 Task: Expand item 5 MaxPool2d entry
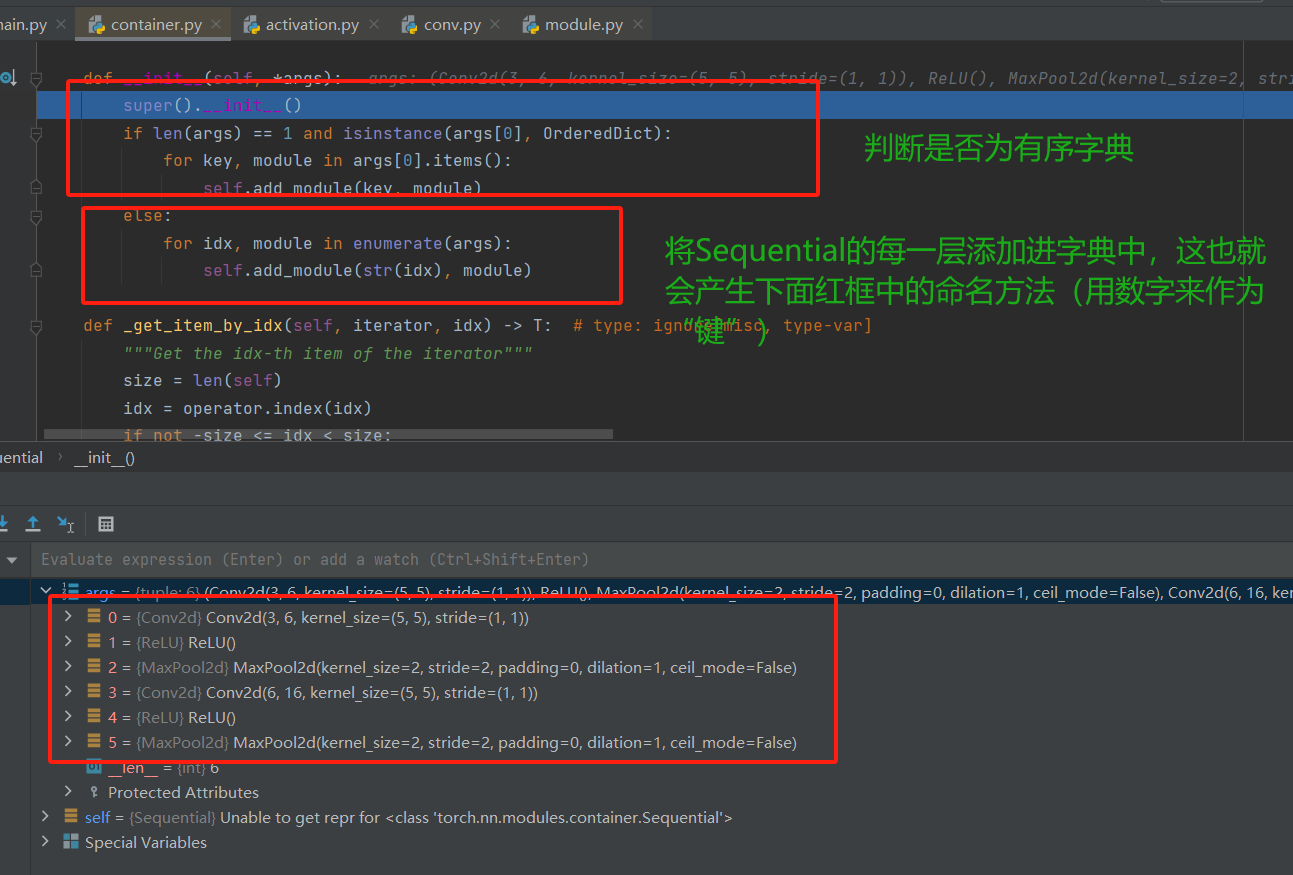click(x=68, y=742)
